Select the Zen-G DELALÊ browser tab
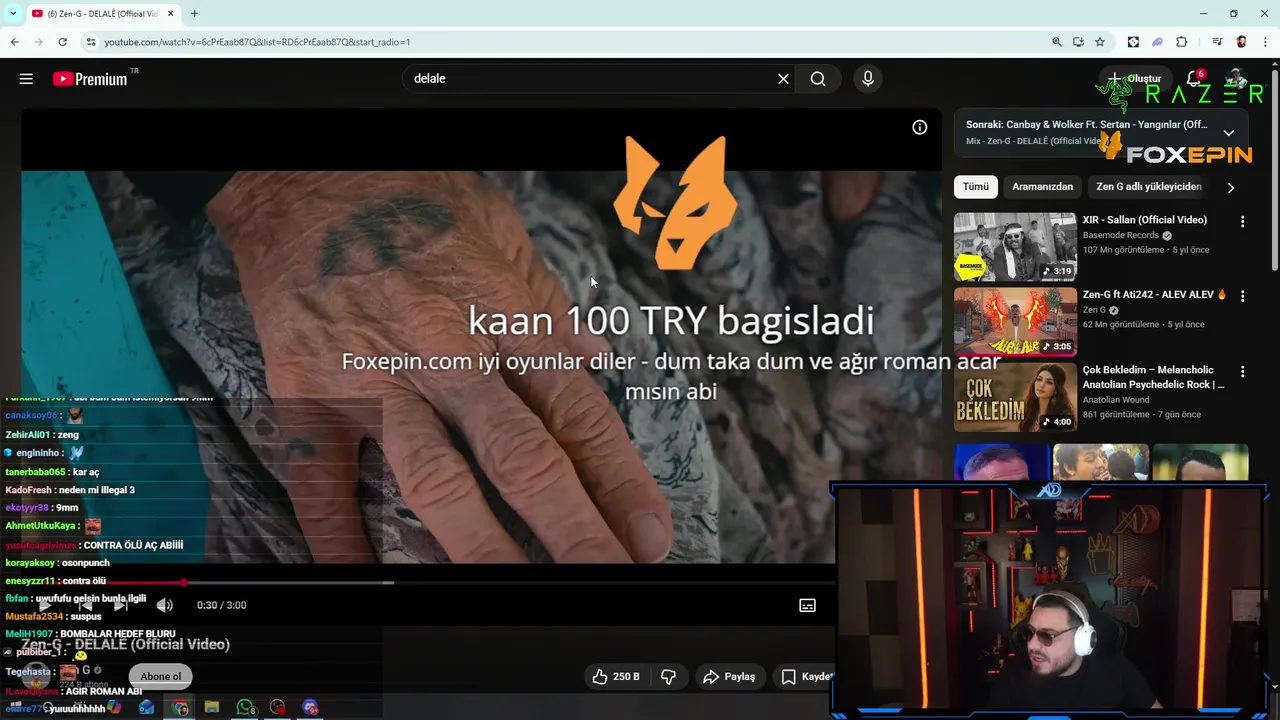 click(x=102, y=14)
